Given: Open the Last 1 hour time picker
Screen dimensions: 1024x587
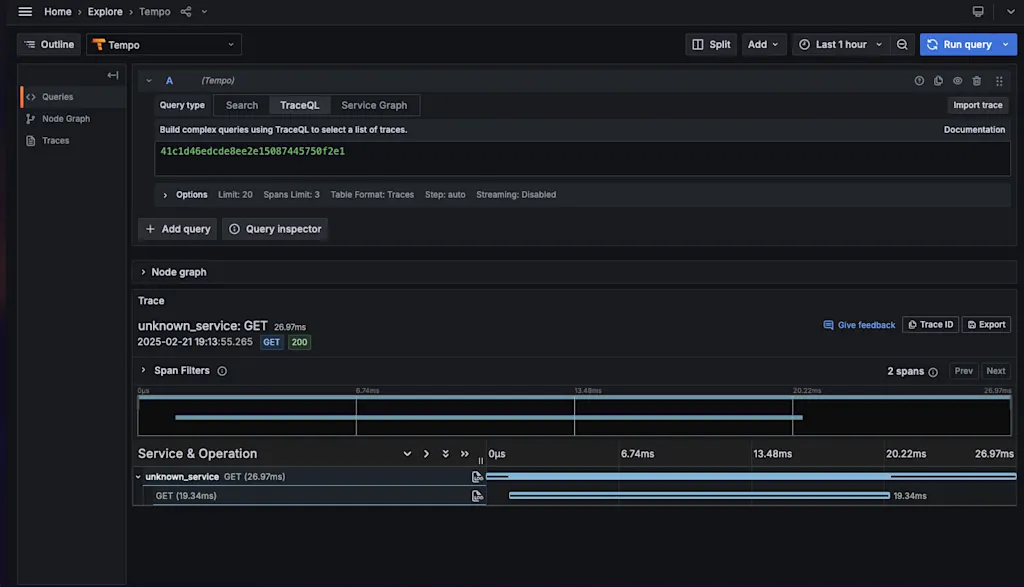Looking at the screenshot, I should pos(841,44).
